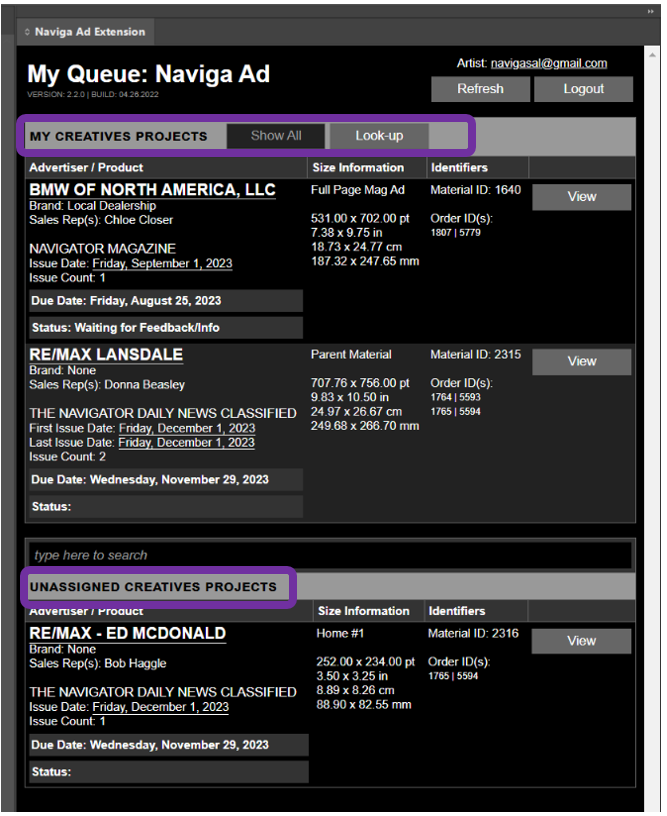667x816 pixels.
Task: Focus the 'type here to search' field
Action: (x=330, y=555)
